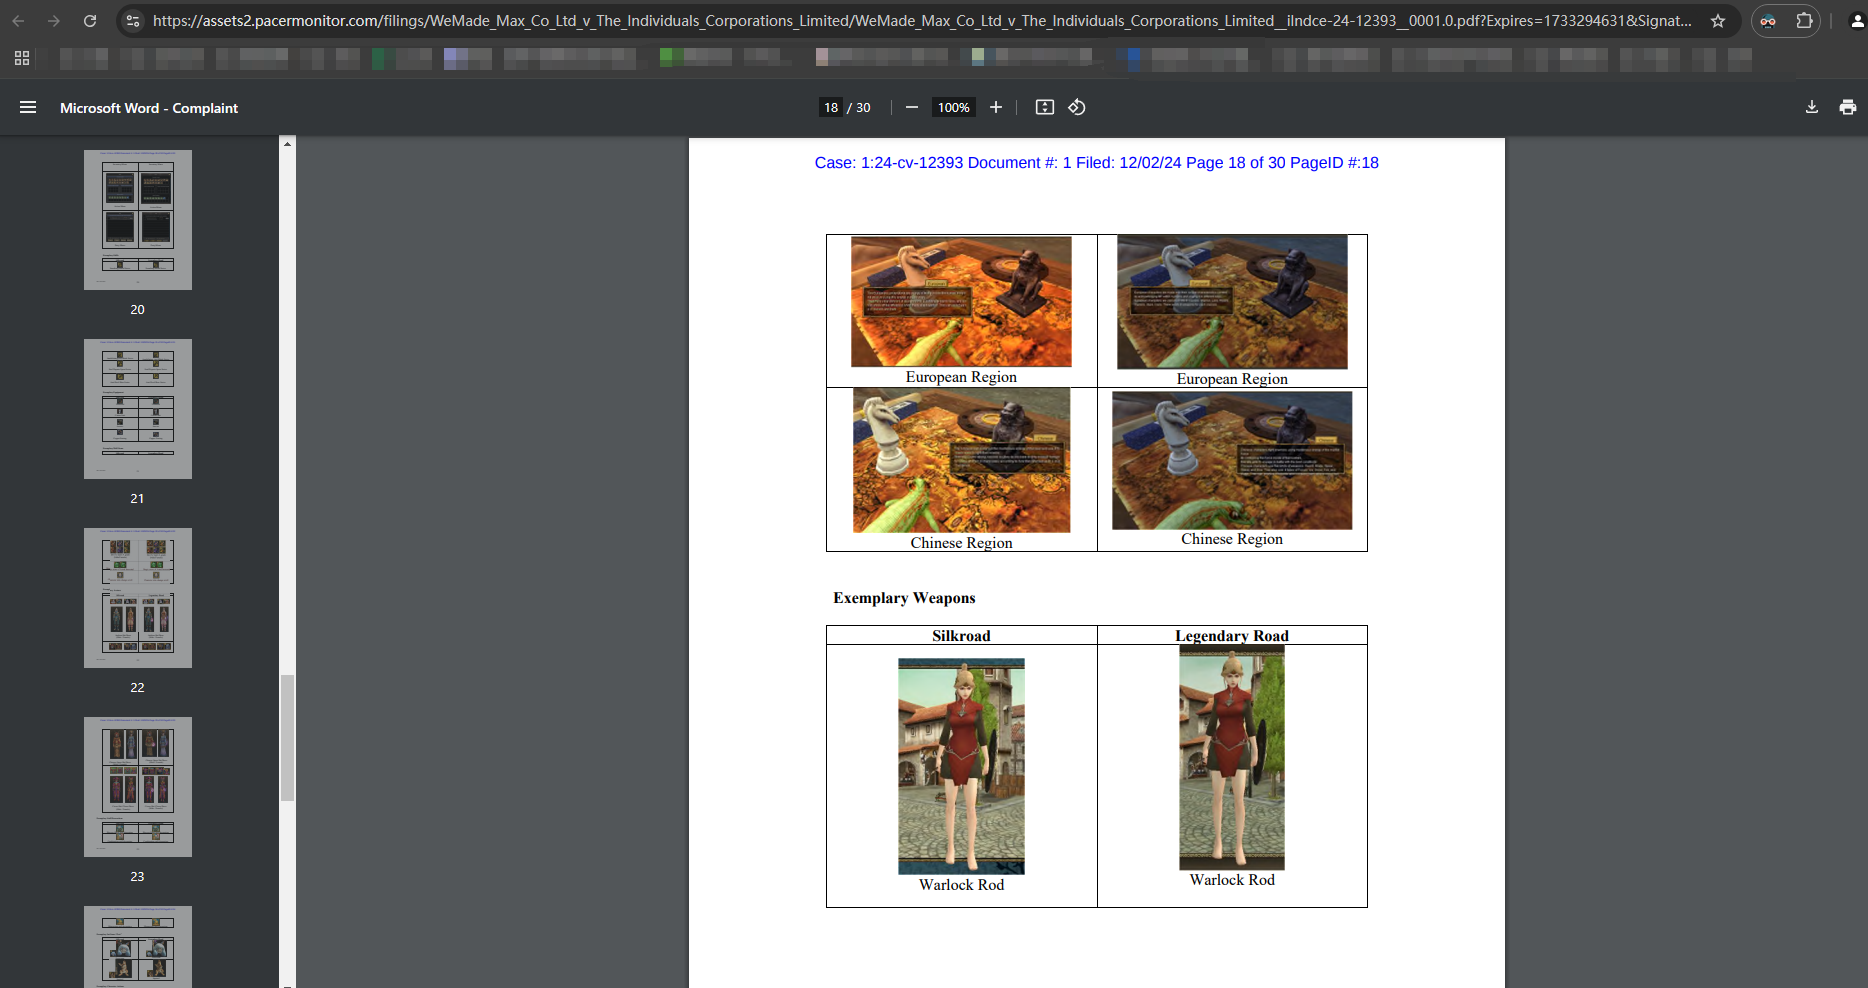This screenshot has height=988, width=1868.
Task: Open the PDF viewer menu
Action: (x=28, y=107)
